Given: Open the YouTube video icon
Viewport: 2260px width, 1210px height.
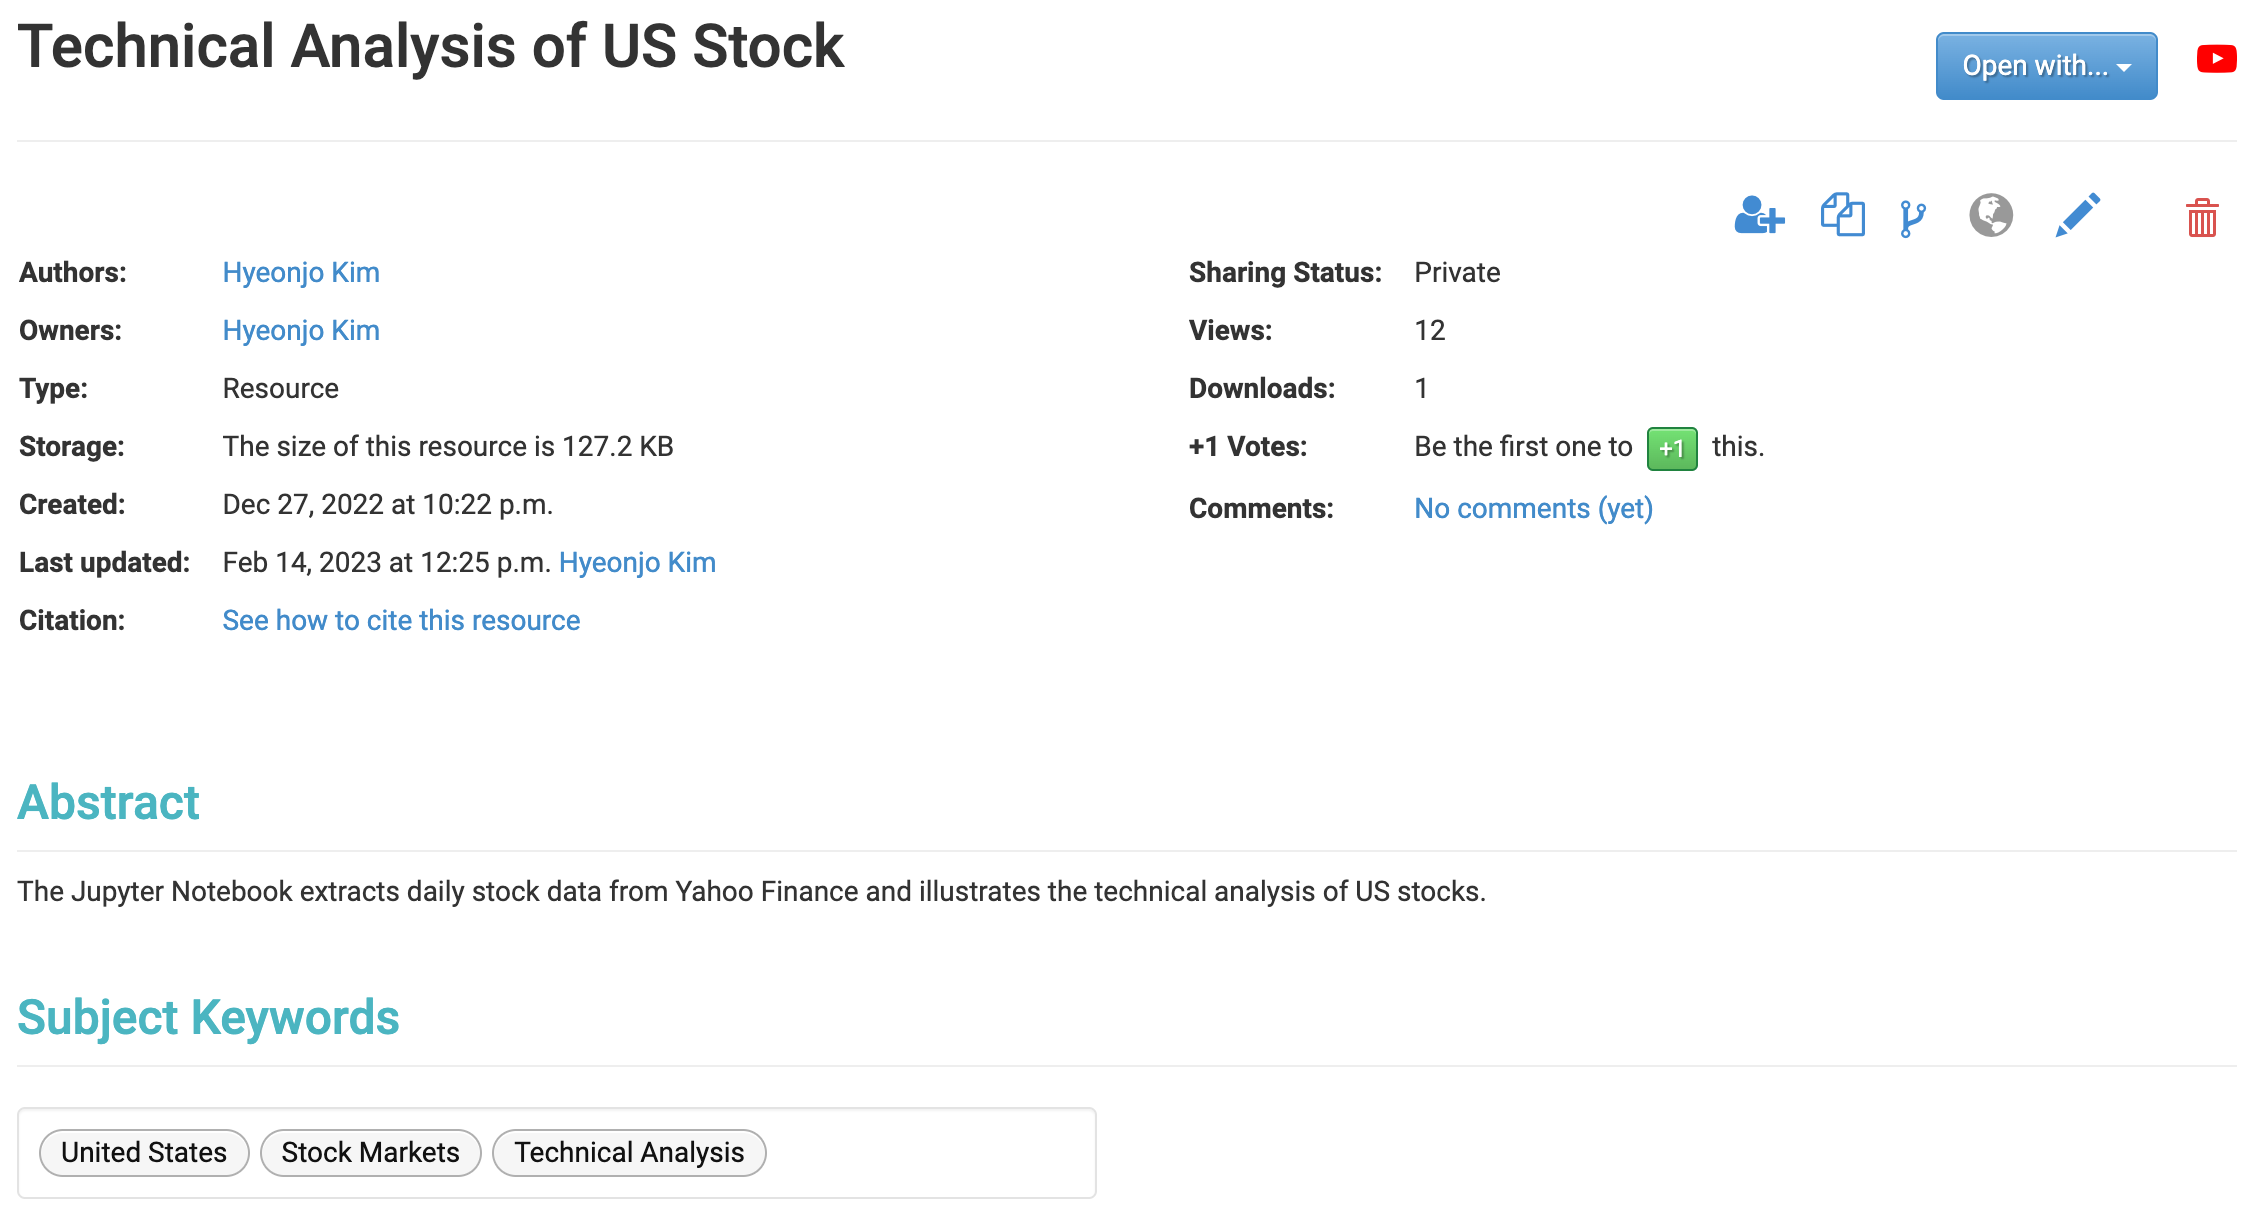Looking at the screenshot, I should click(x=2216, y=59).
